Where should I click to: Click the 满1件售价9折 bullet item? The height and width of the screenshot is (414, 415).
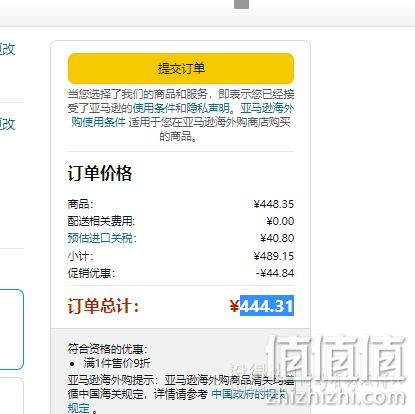(x=117, y=363)
